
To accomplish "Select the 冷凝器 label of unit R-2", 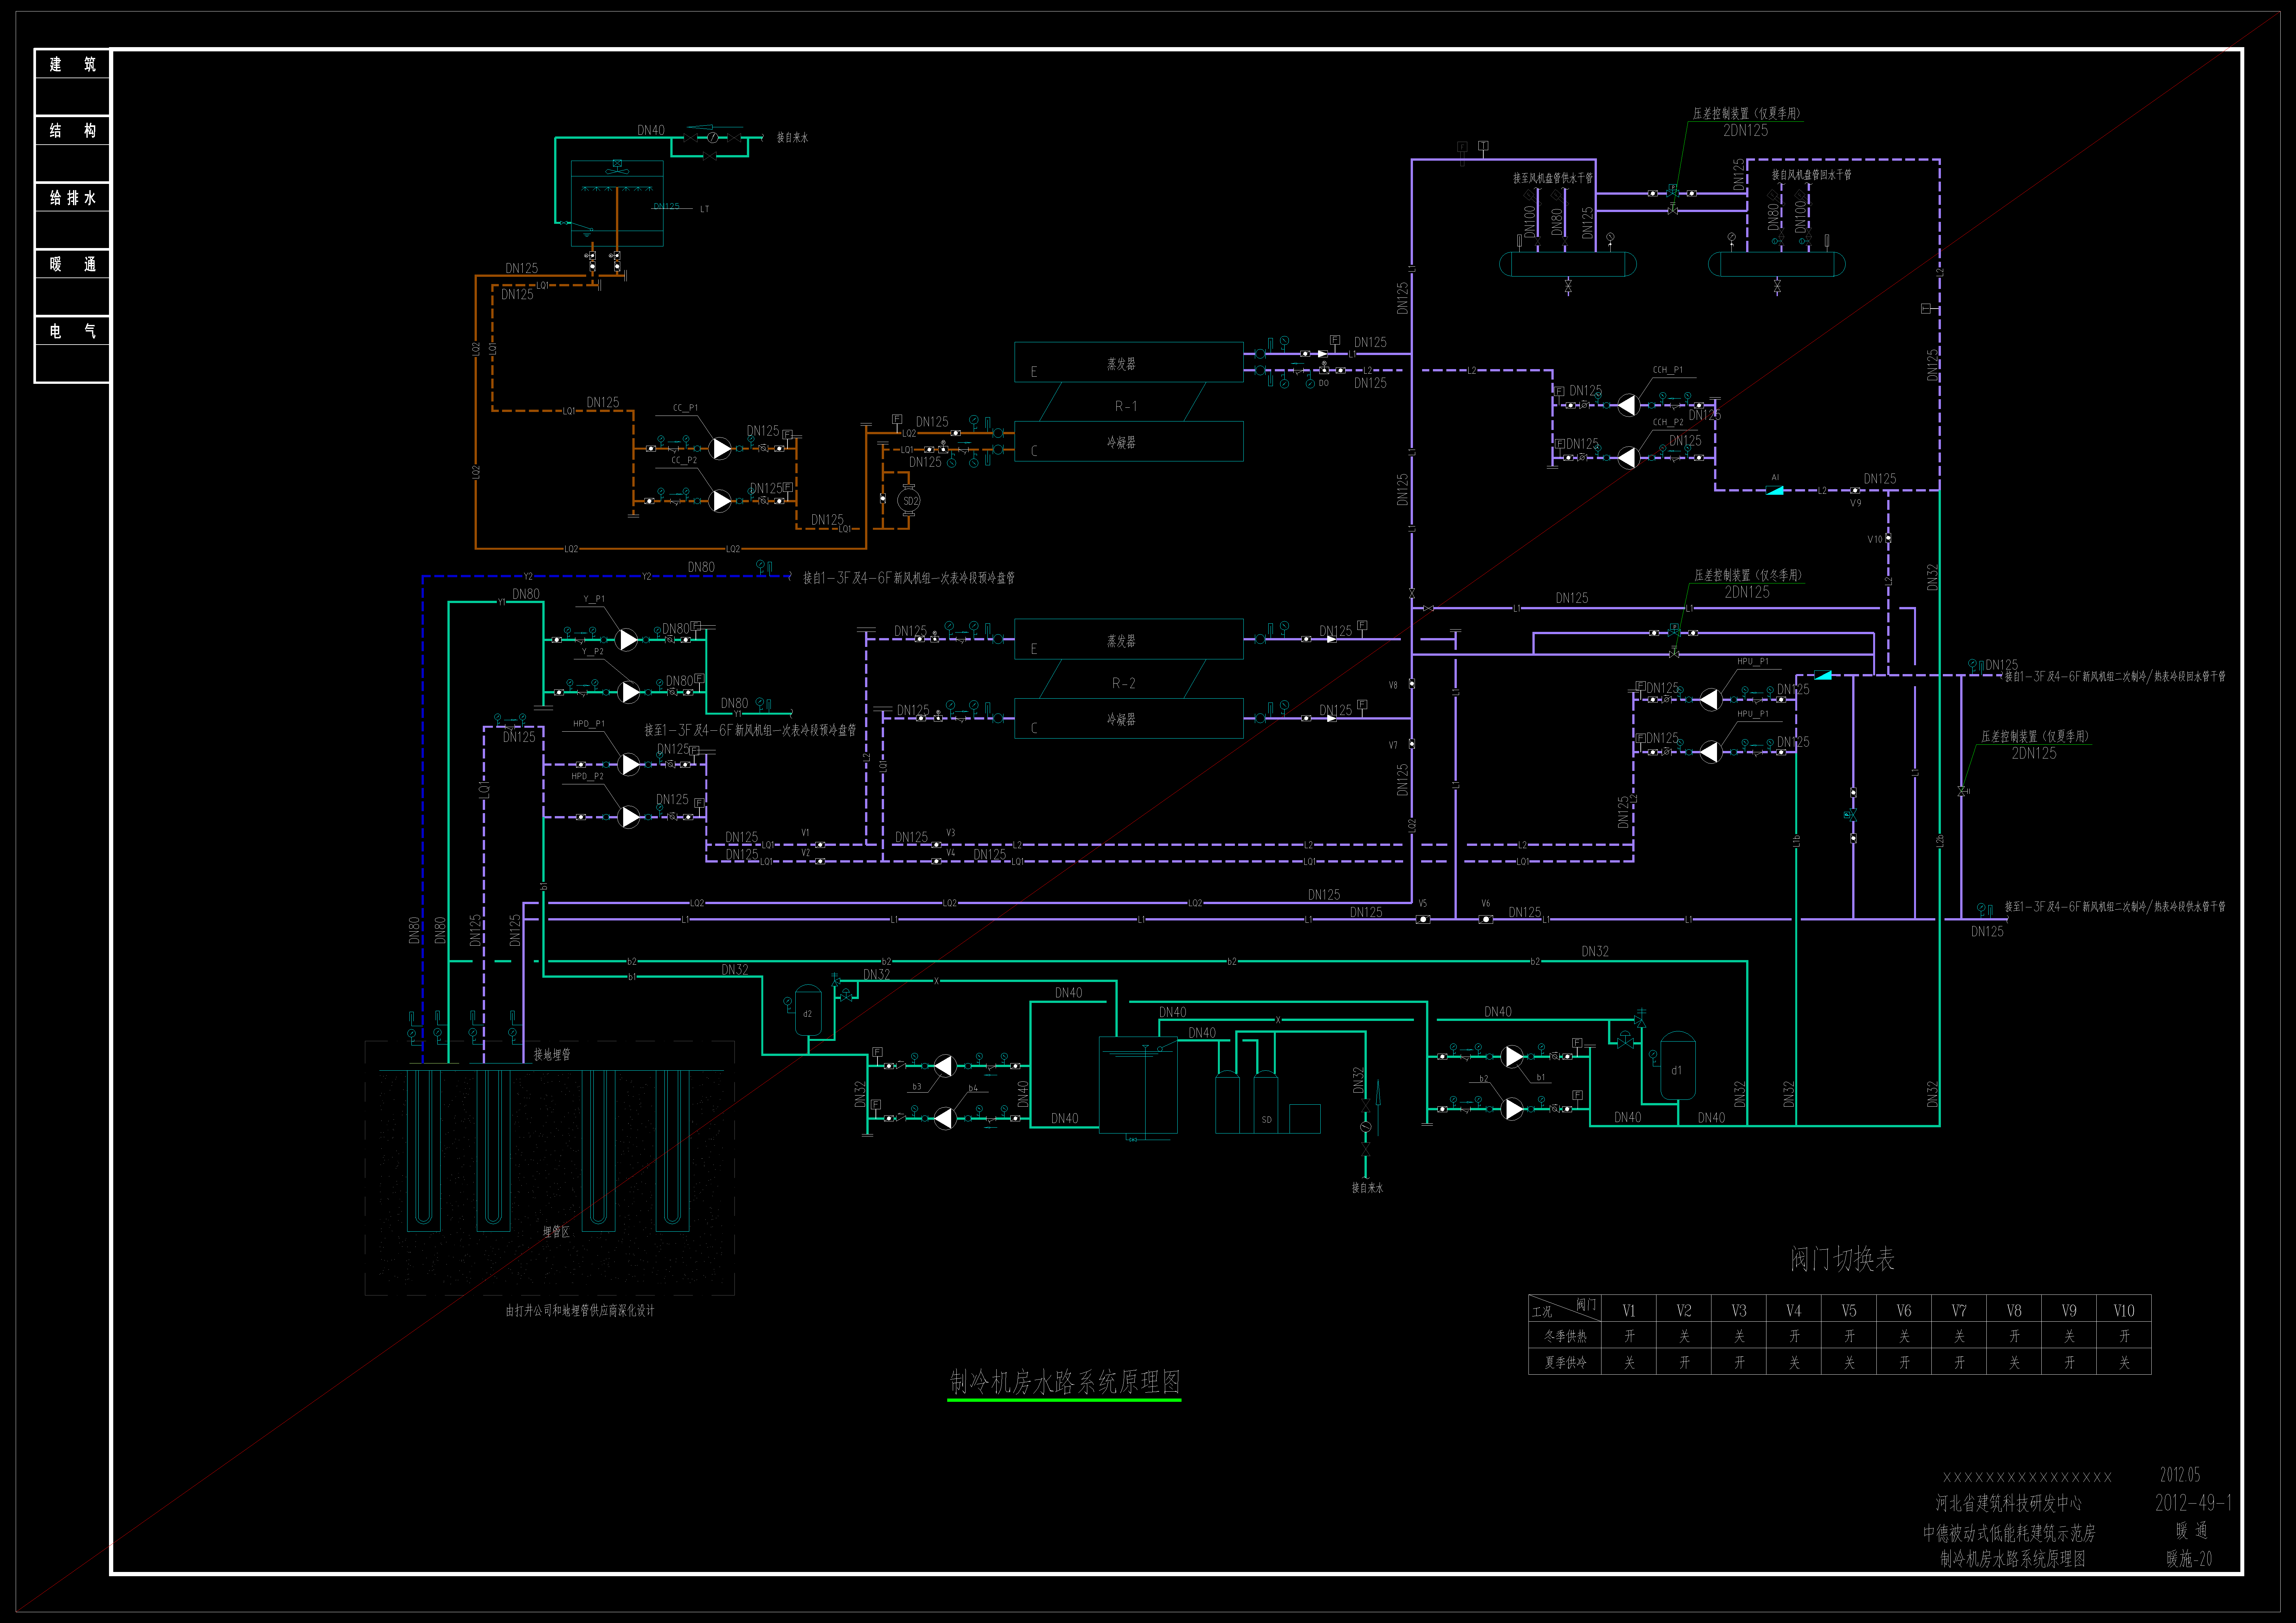I will (1121, 719).
